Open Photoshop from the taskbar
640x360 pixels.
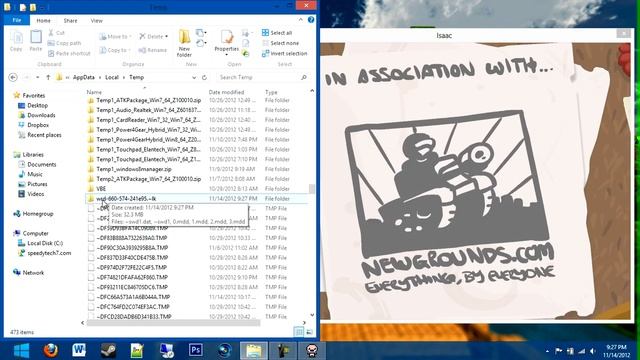[x=196, y=351]
